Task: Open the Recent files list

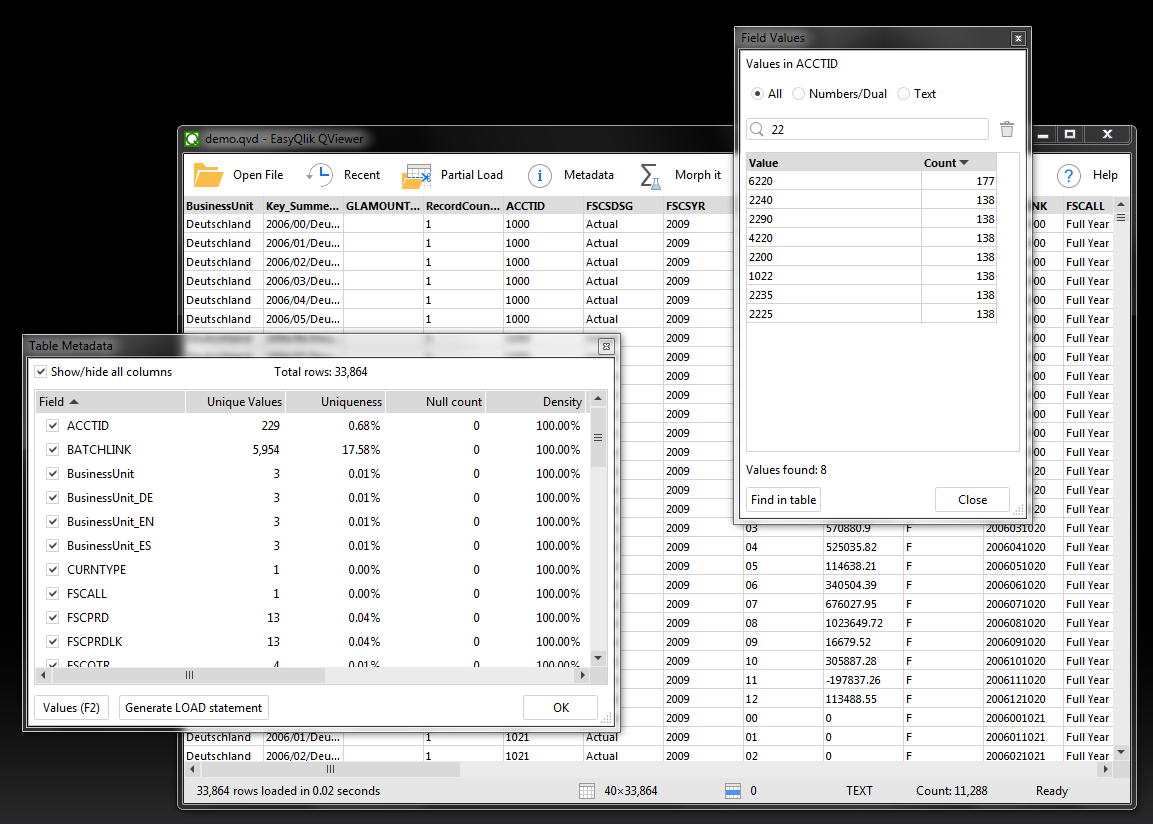Action: [320, 175]
